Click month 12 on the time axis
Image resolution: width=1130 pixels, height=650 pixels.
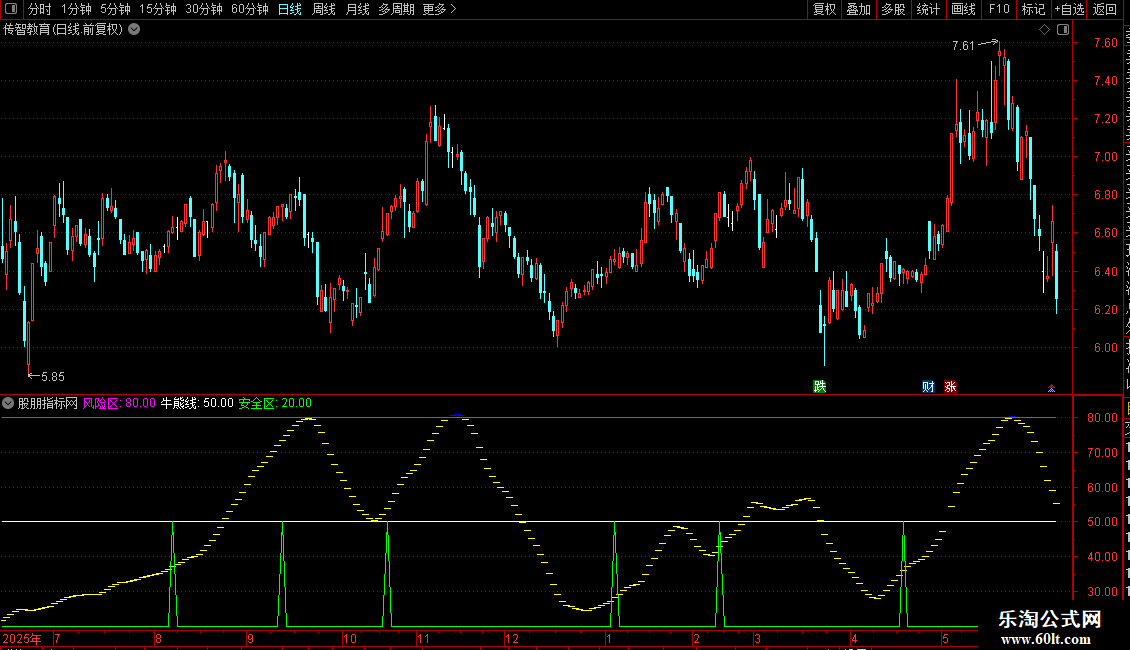pyautogui.click(x=512, y=638)
